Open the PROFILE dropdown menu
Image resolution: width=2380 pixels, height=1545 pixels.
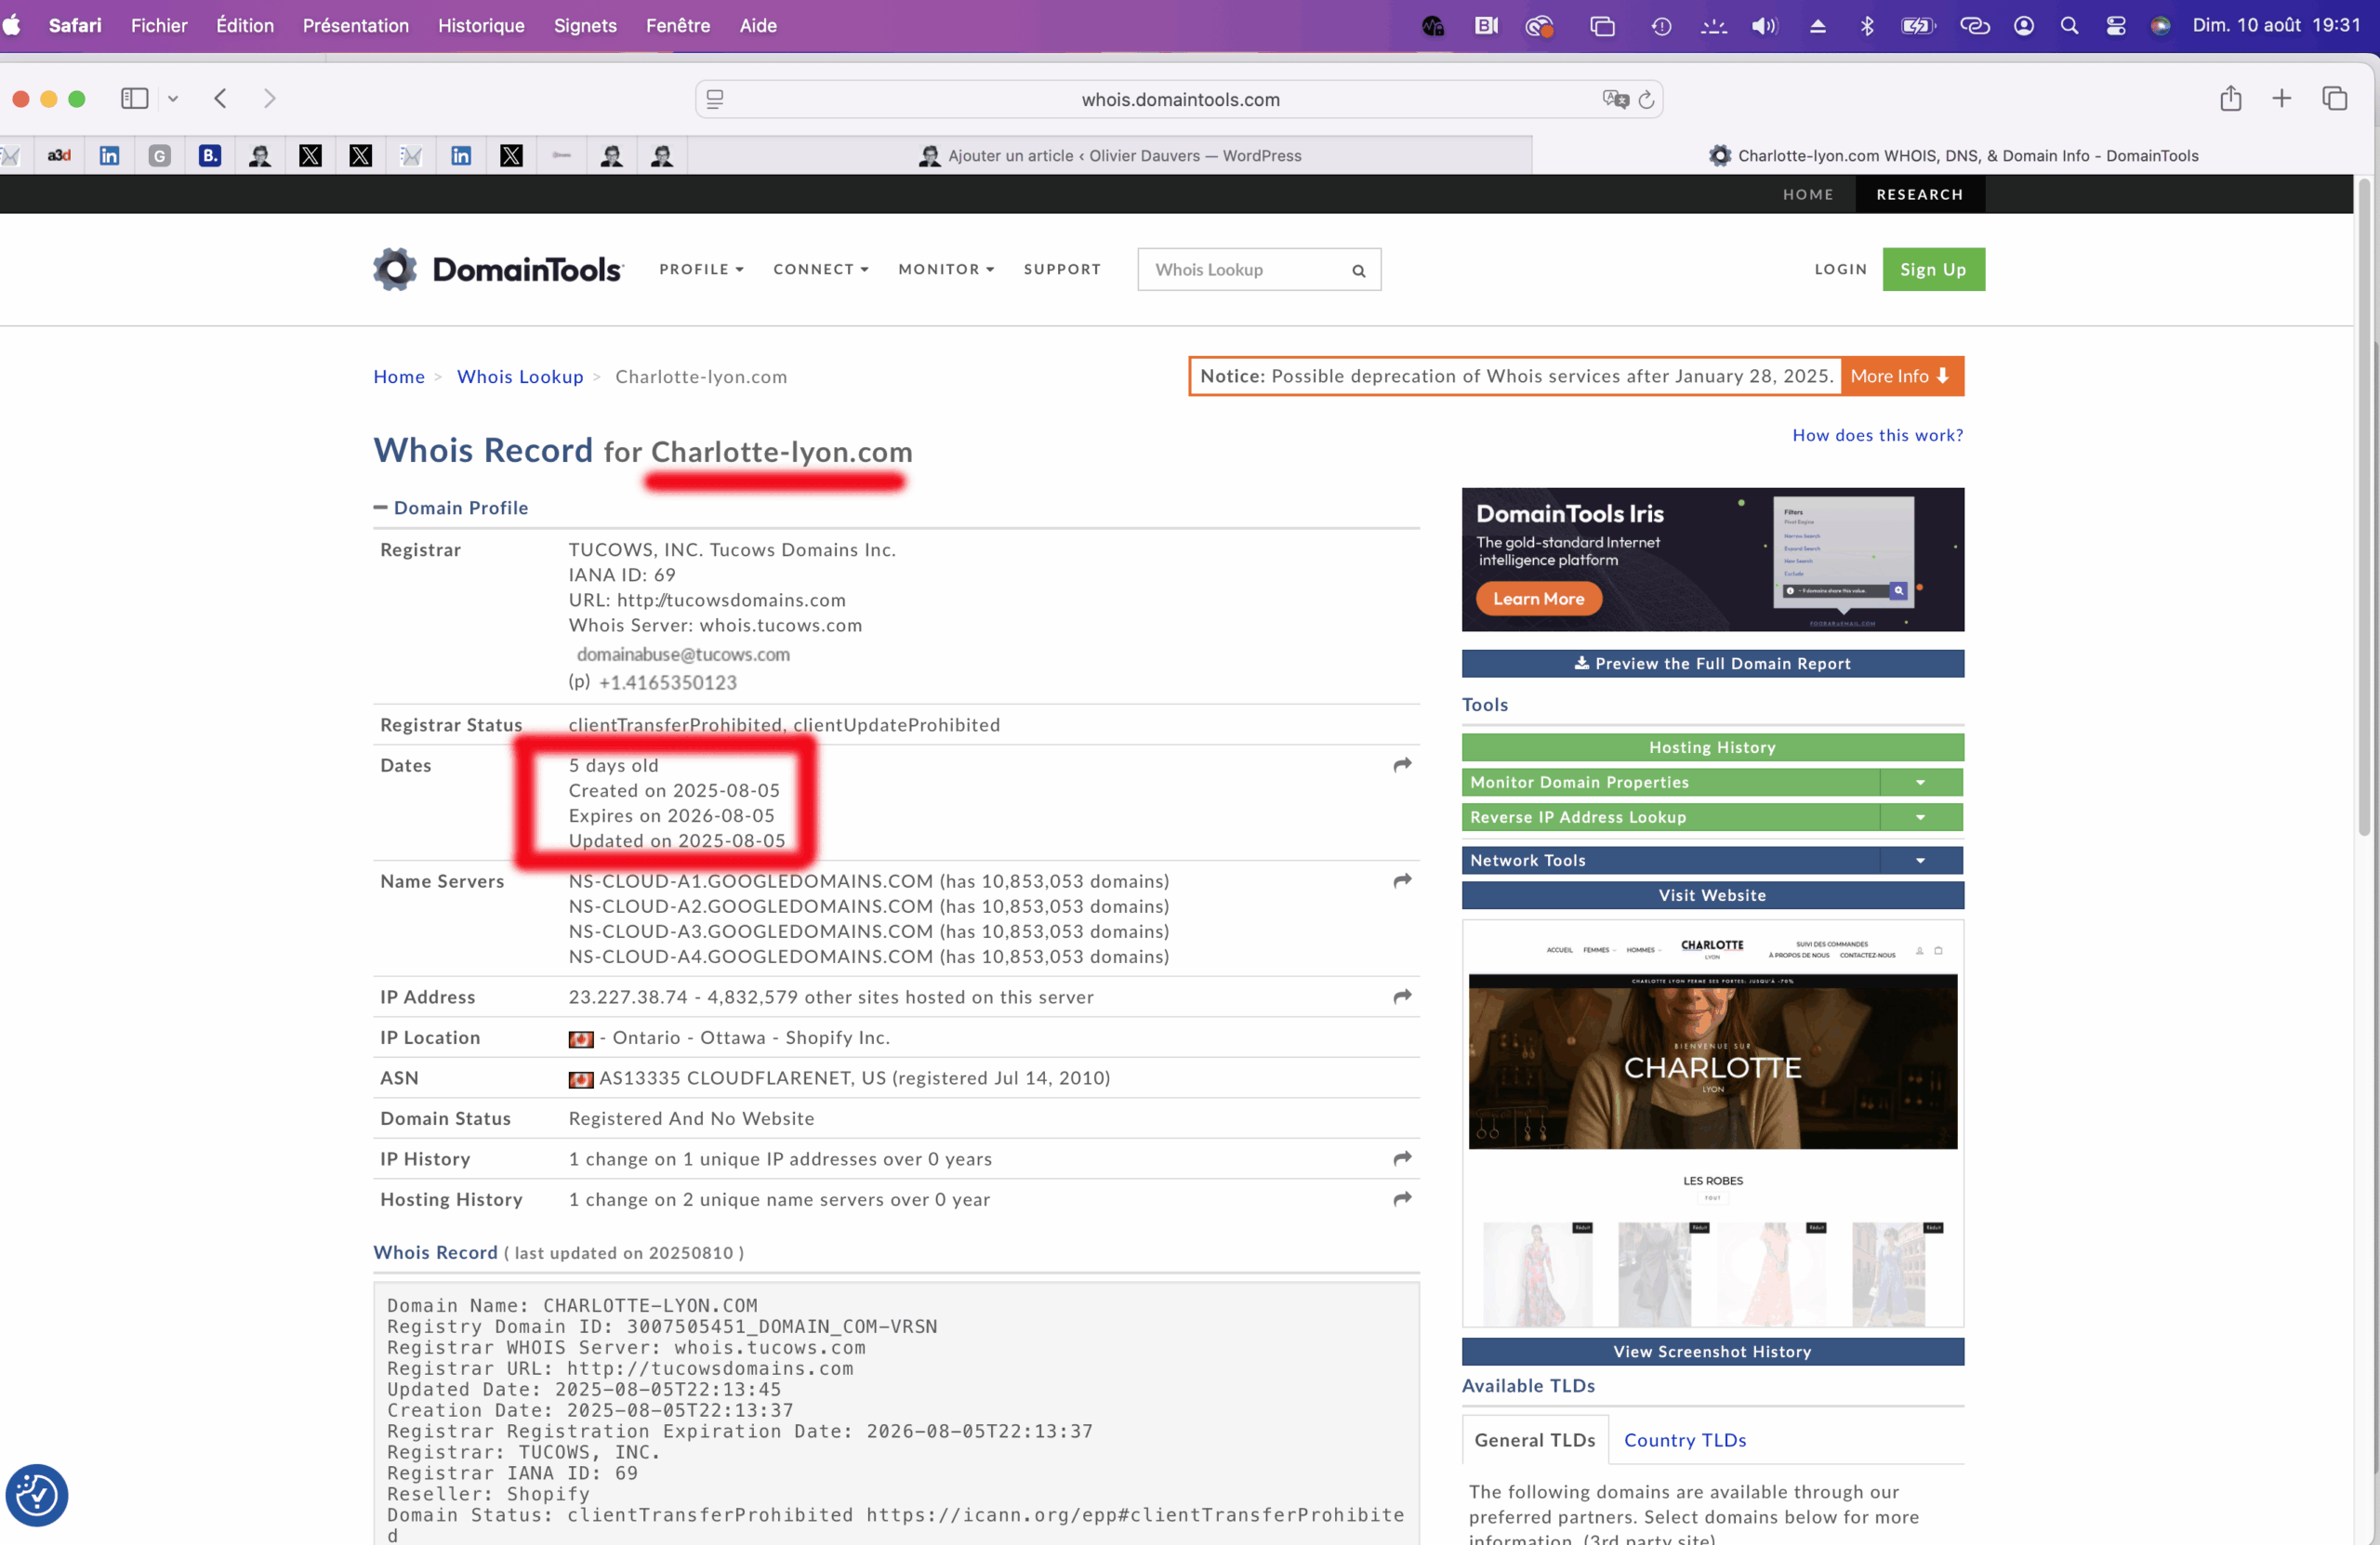point(701,269)
